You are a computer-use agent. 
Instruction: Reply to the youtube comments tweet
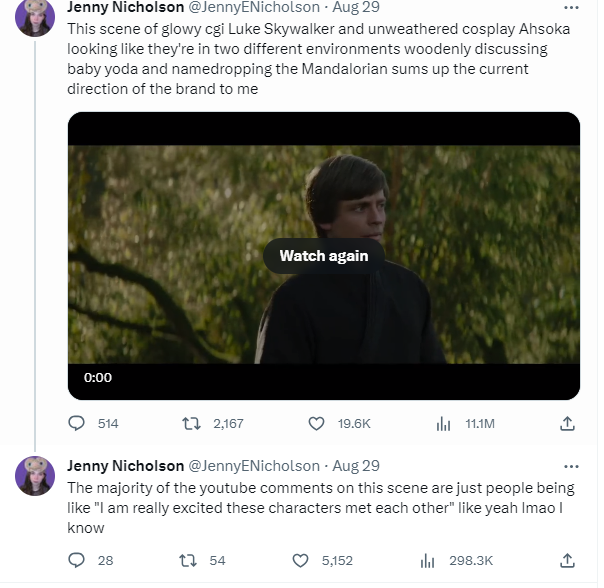(x=77, y=560)
